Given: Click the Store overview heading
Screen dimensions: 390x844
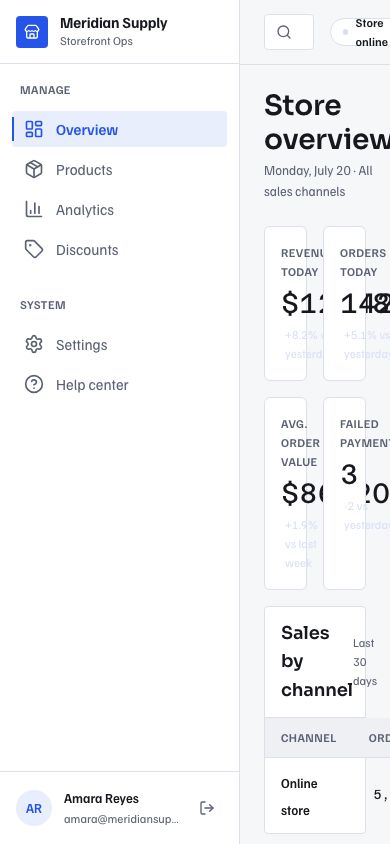Looking at the screenshot, I should (x=327, y=122).
